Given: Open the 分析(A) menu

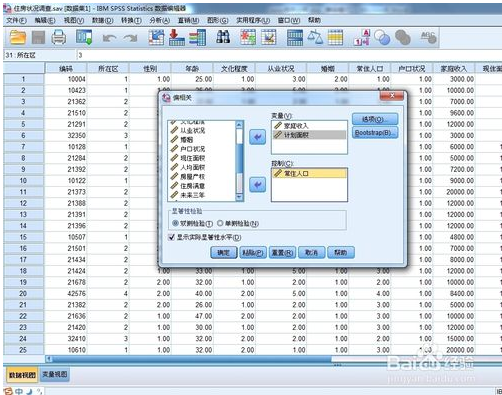Looking at the screenshot, I should [x=160, y=21].
